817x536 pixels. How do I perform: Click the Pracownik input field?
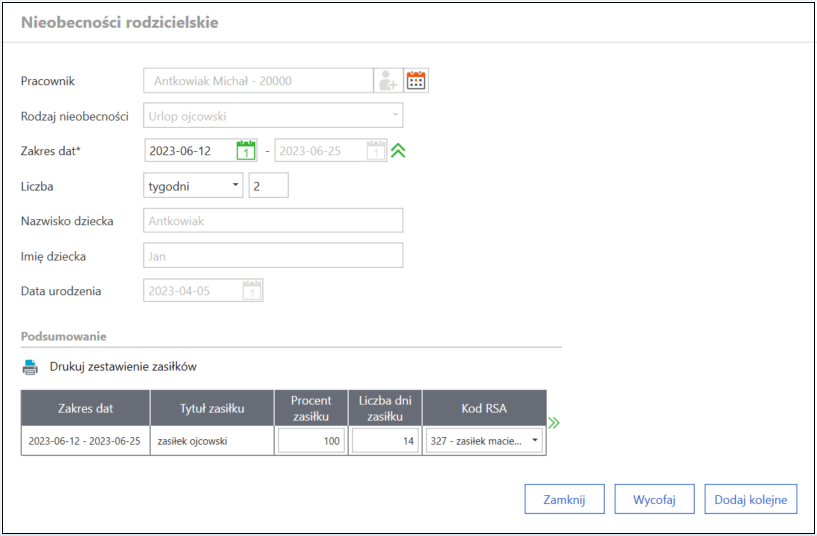[258, 81]
